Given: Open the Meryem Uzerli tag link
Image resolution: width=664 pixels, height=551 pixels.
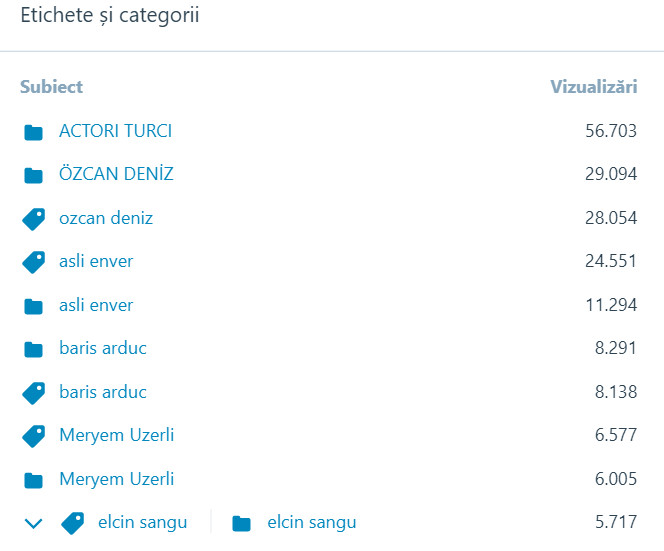Looking at the screenshot, I should 116,435.
